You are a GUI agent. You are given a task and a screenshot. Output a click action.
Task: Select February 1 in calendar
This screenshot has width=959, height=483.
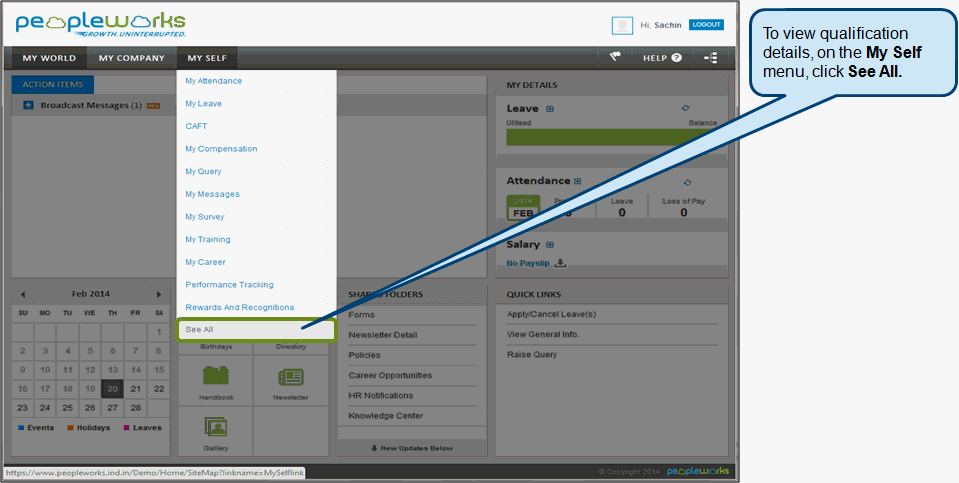click(x=158, y=332)
